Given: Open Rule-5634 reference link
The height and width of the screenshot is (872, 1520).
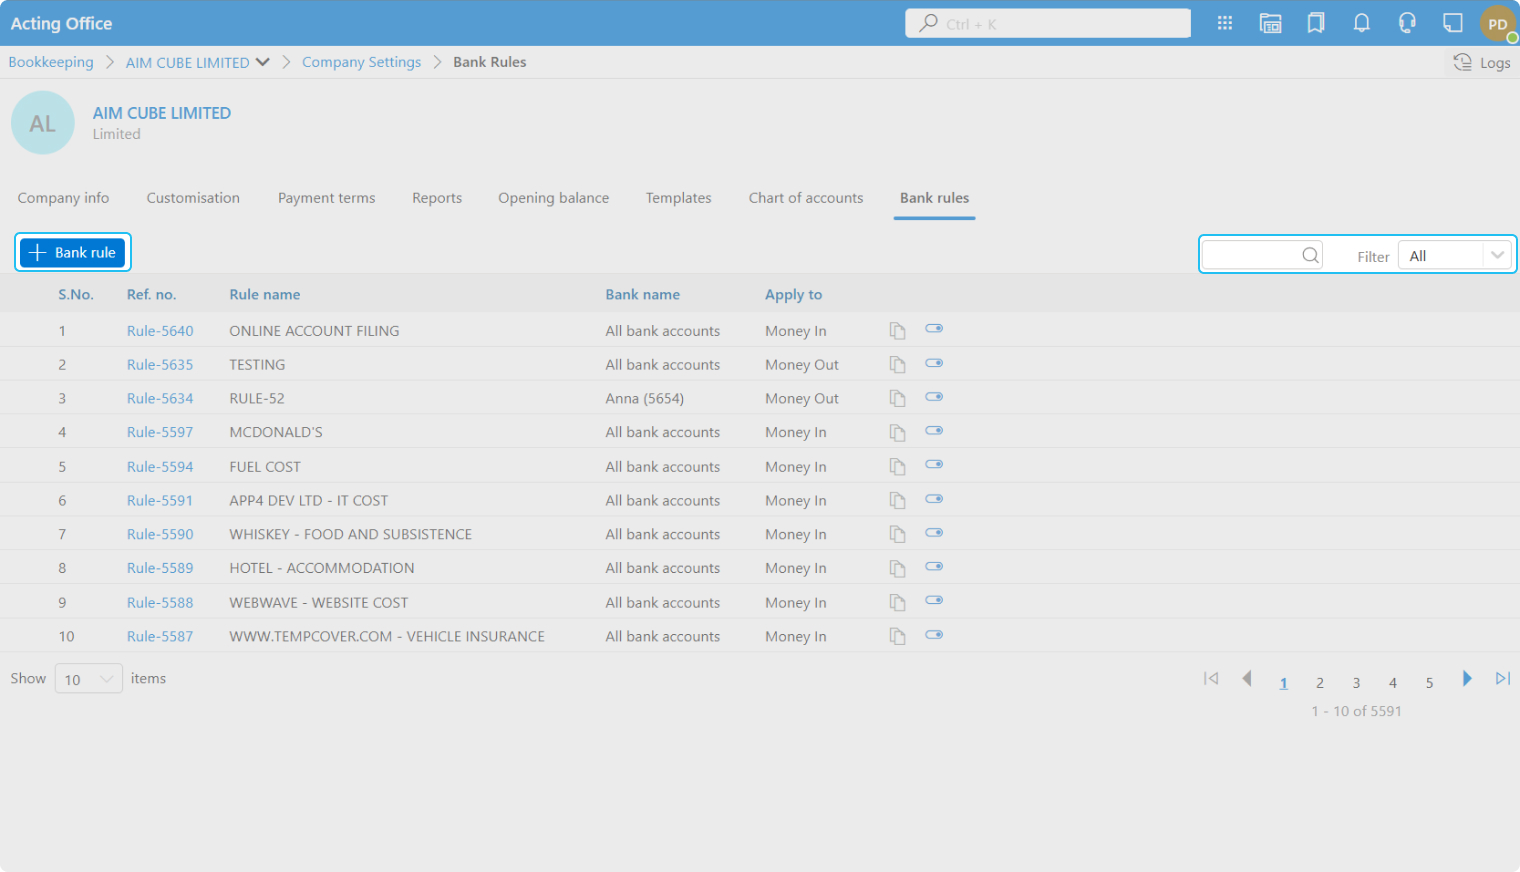Looking at the screenshot, I should point(160,398).
